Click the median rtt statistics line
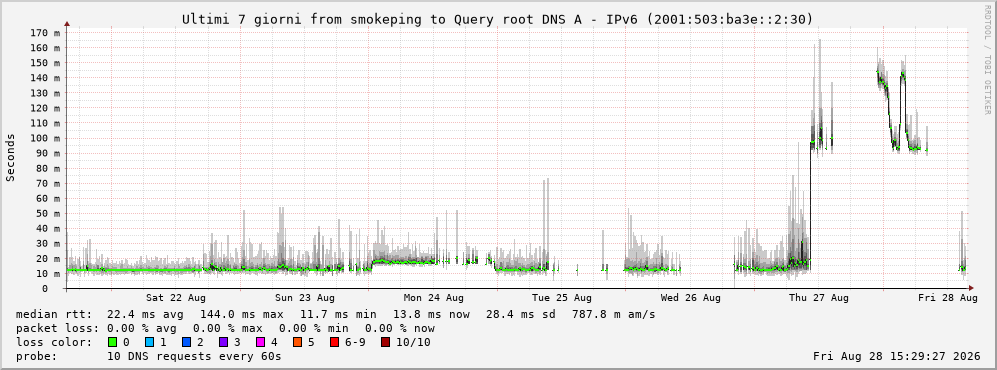 [336, 314]
